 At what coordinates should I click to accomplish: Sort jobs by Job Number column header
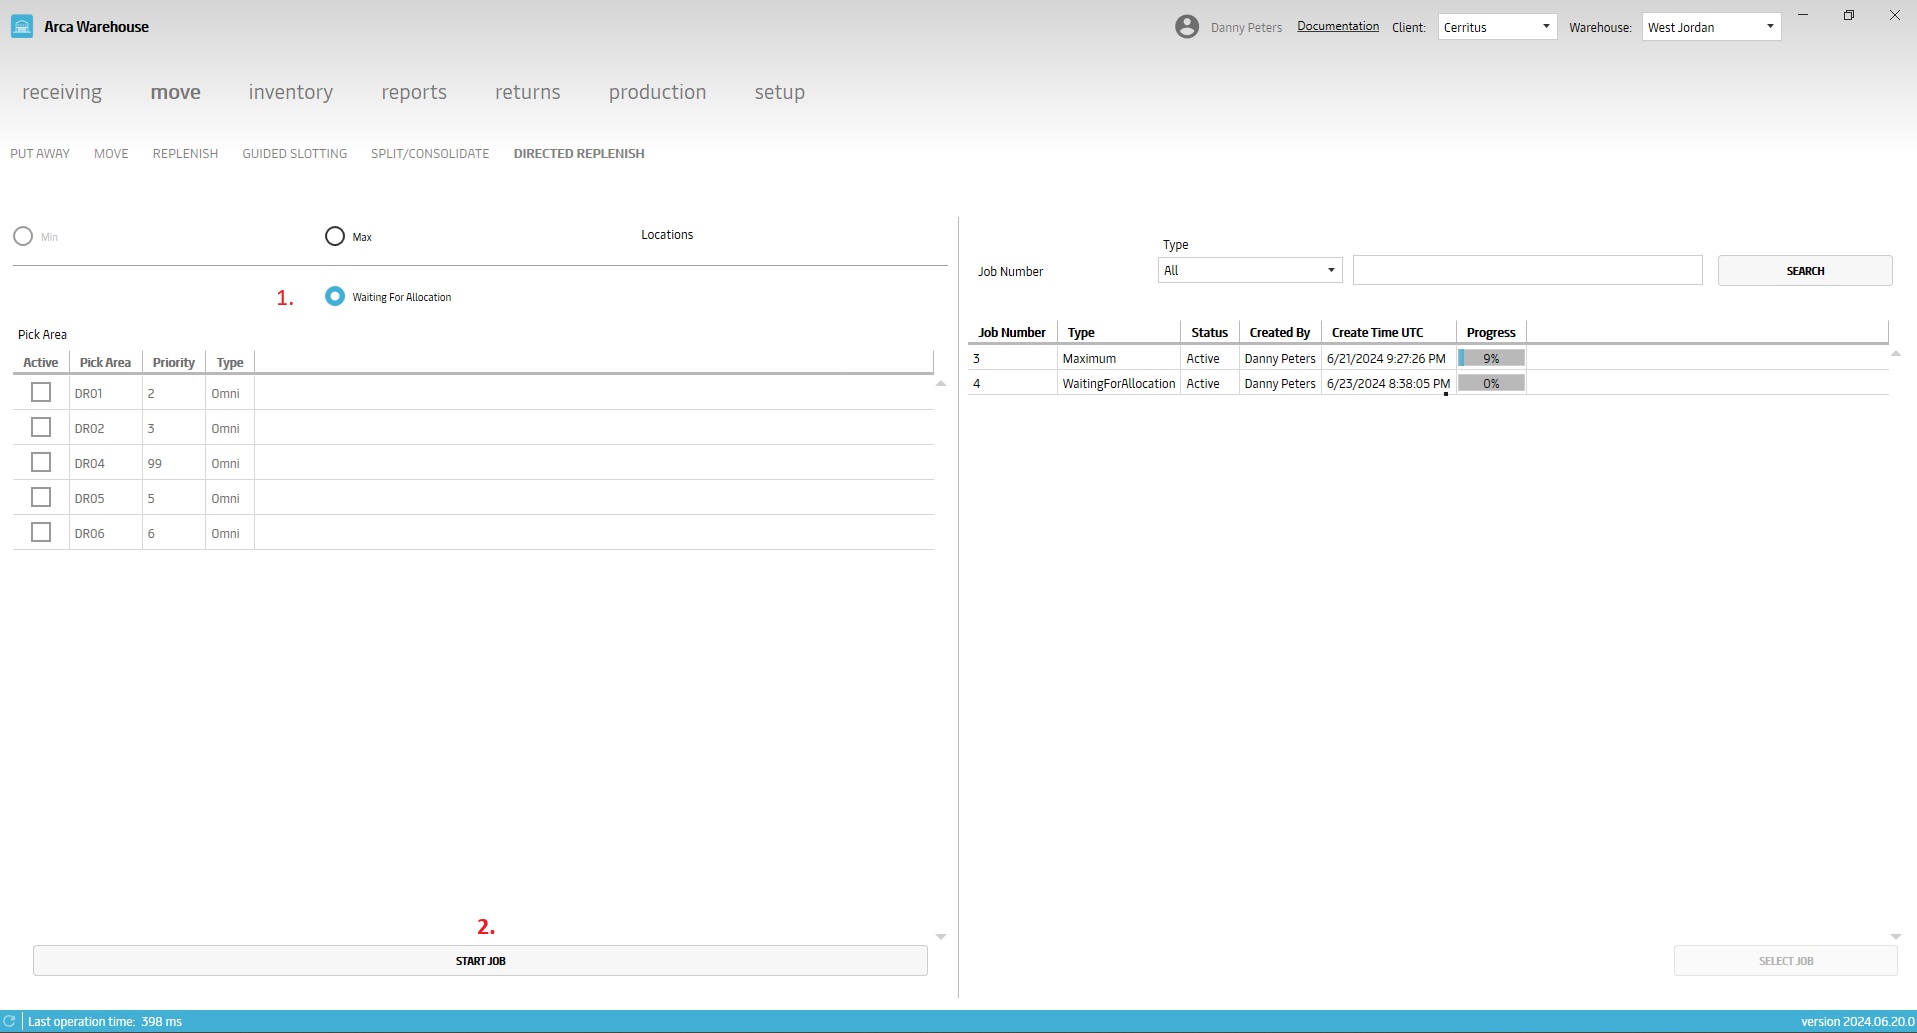(x=1012, y=333)
